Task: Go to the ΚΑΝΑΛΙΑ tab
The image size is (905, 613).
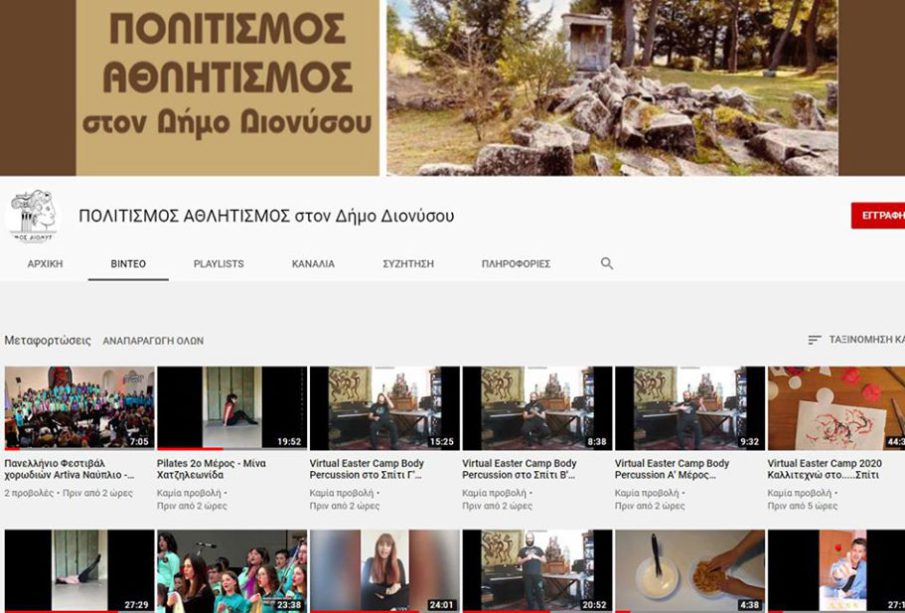Action: (x=313, y=264)
